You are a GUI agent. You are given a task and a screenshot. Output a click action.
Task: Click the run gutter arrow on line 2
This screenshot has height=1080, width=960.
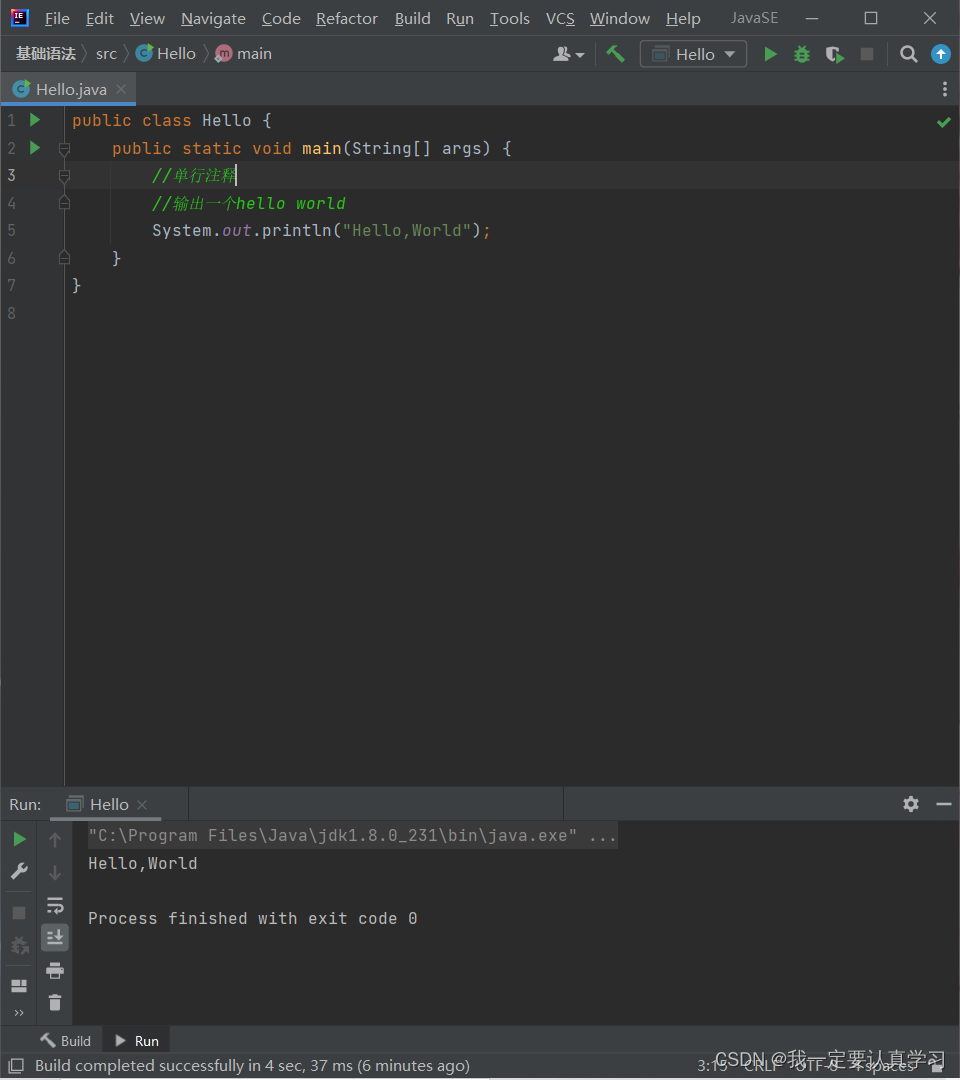[x=35, y=147]
